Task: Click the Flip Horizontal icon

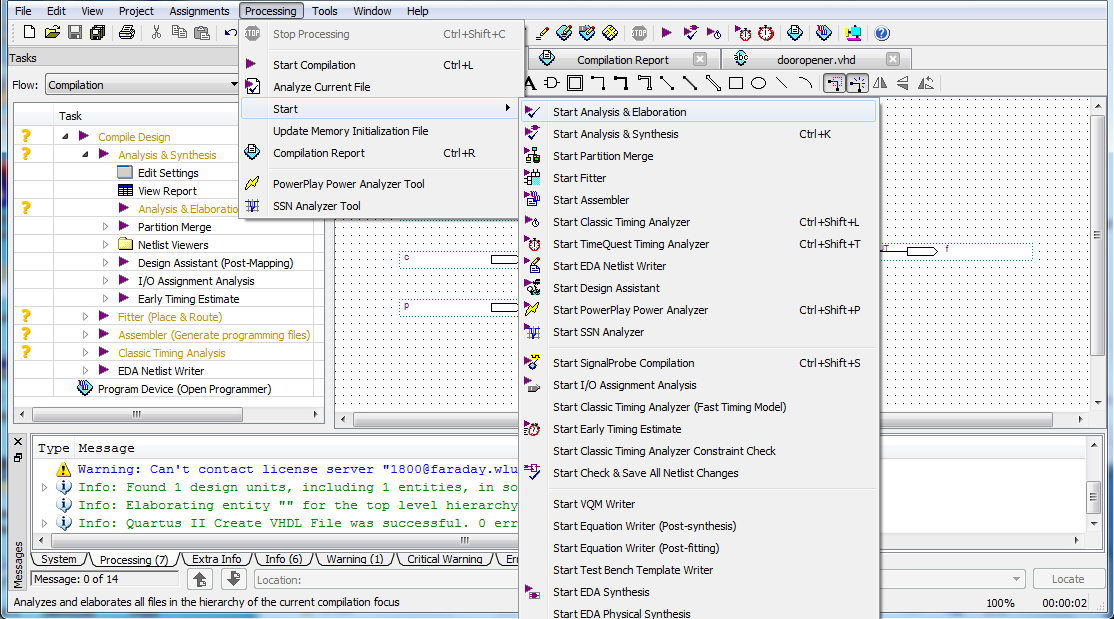Action: tap(880, 83)
